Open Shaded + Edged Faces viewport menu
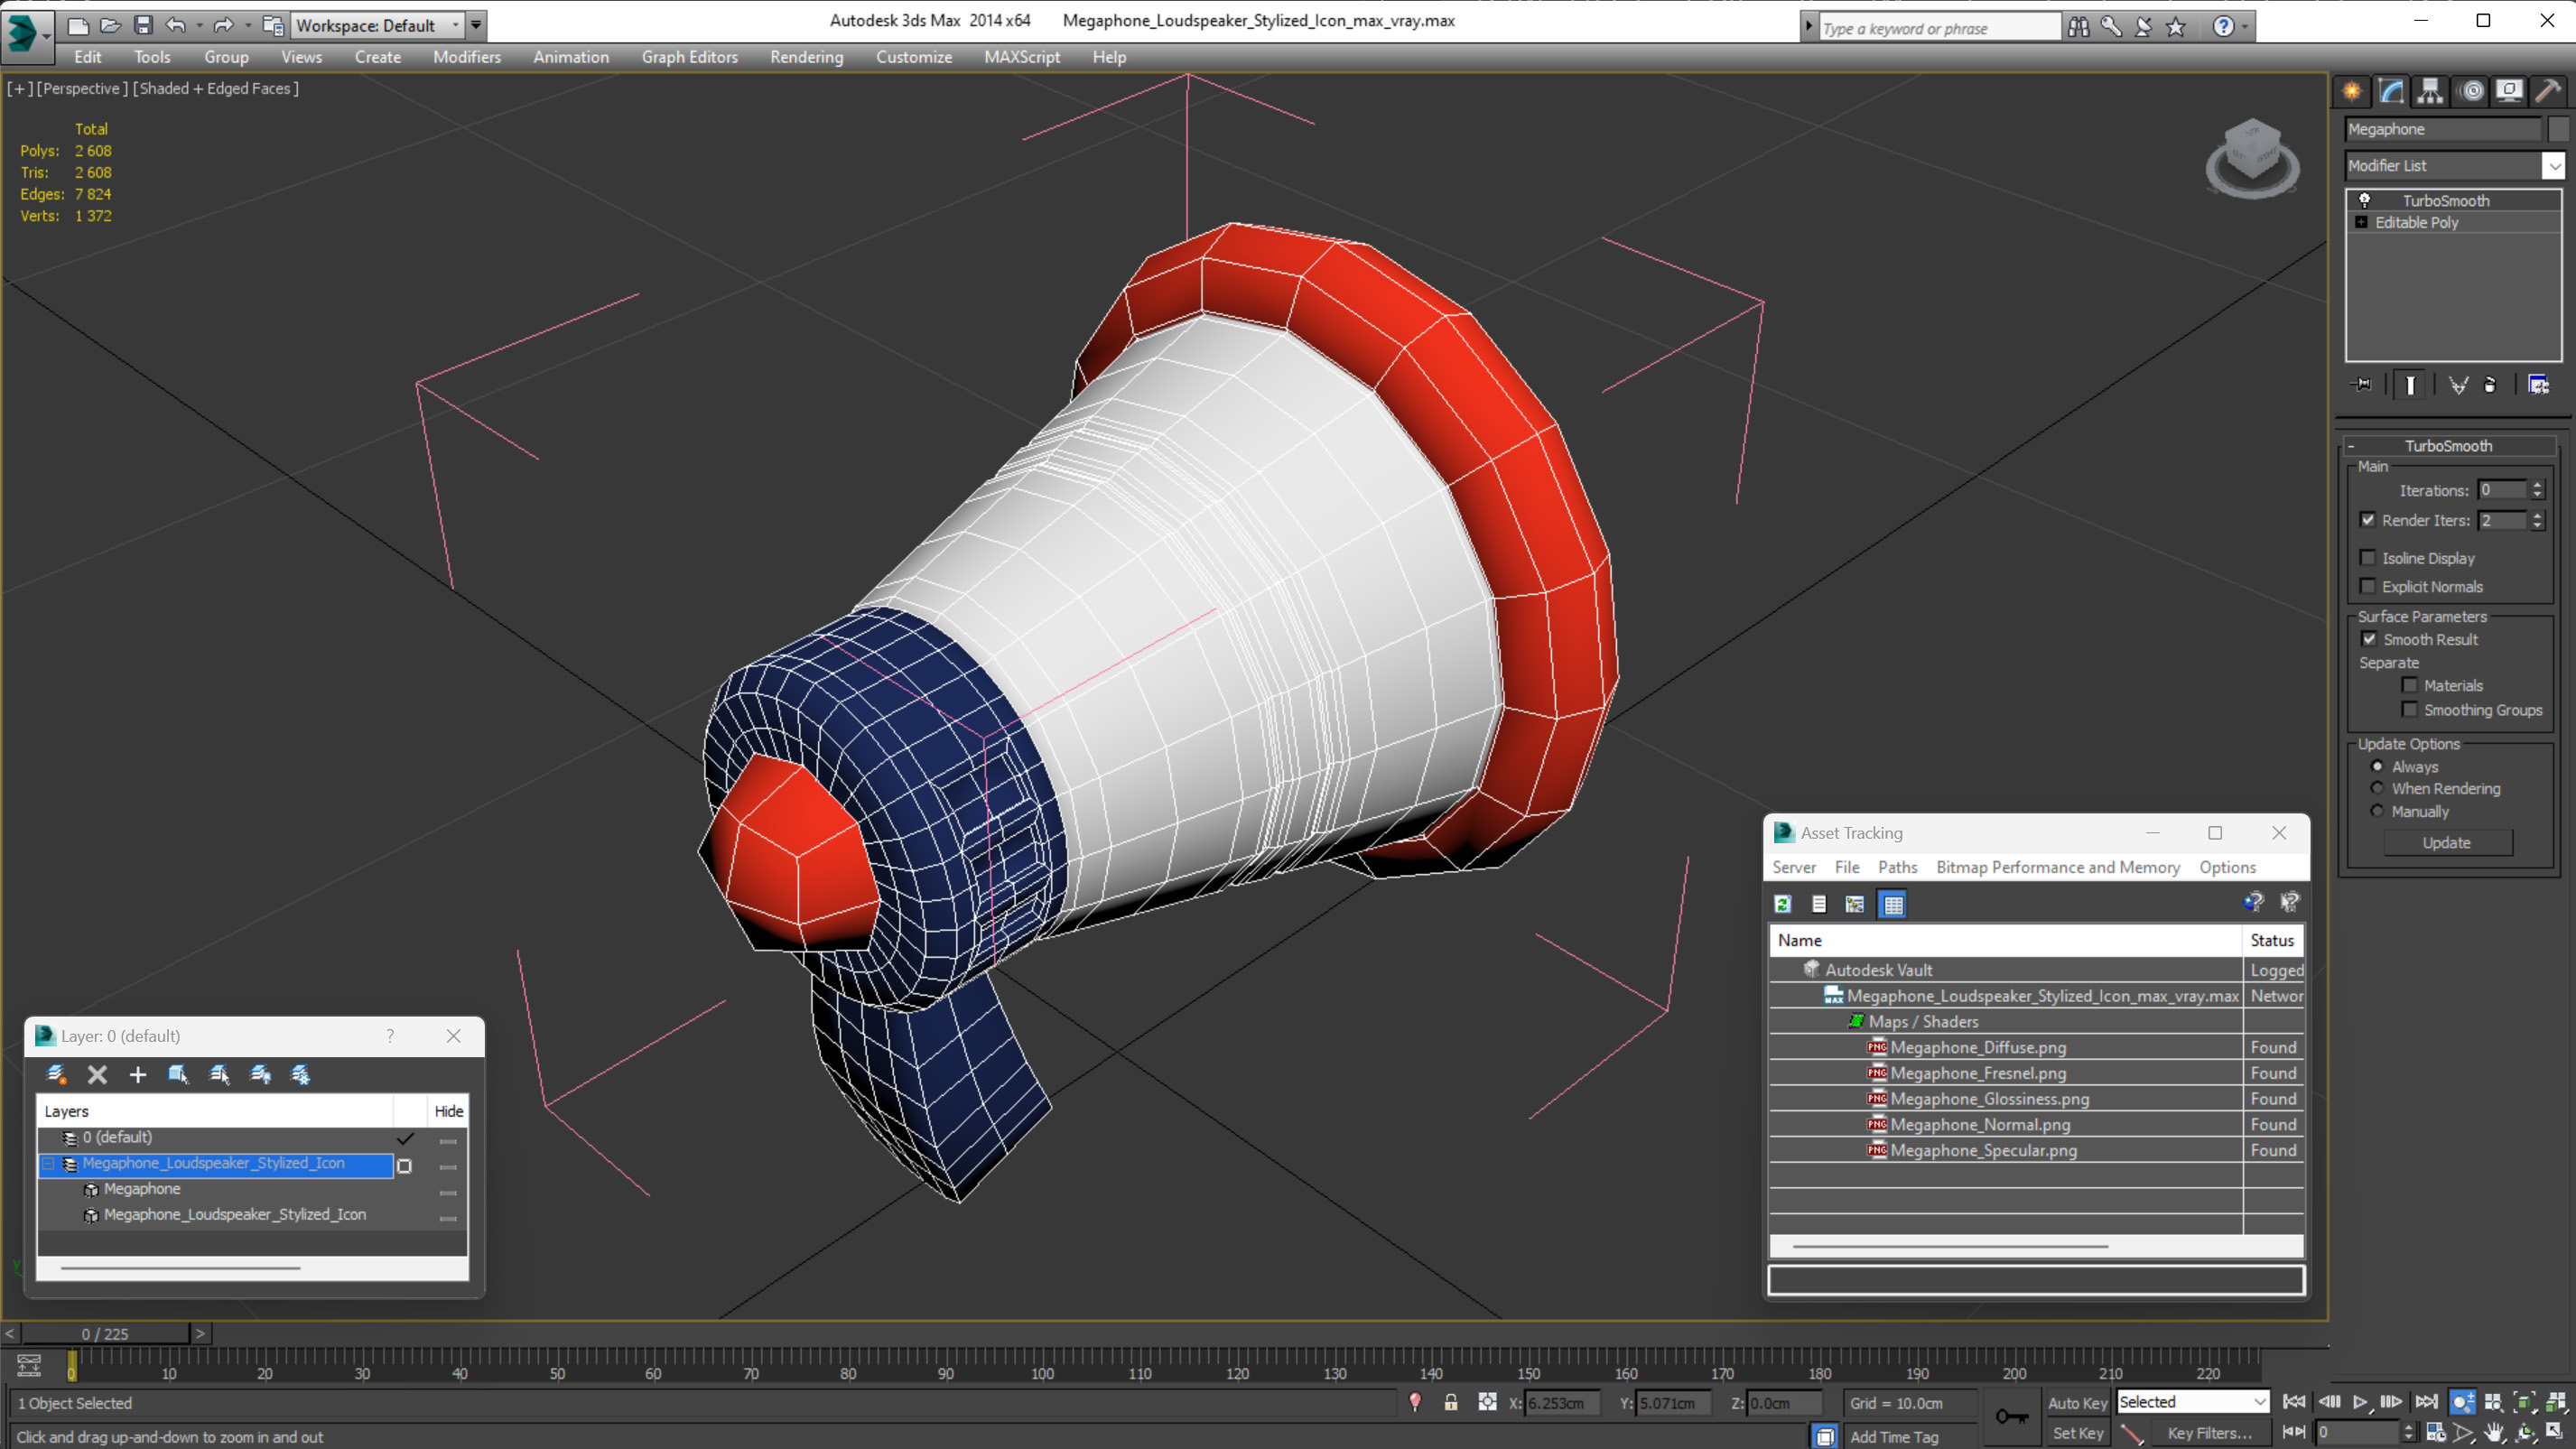The height and width of the screenshot is (1449, 2576). (x=216, y=89)
